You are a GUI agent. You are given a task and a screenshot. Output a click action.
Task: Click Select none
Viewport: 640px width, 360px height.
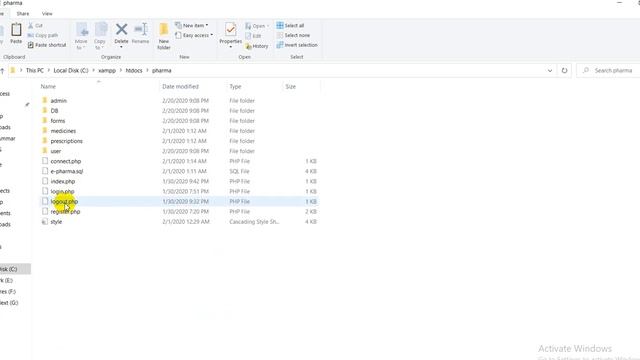pos(293,35)
